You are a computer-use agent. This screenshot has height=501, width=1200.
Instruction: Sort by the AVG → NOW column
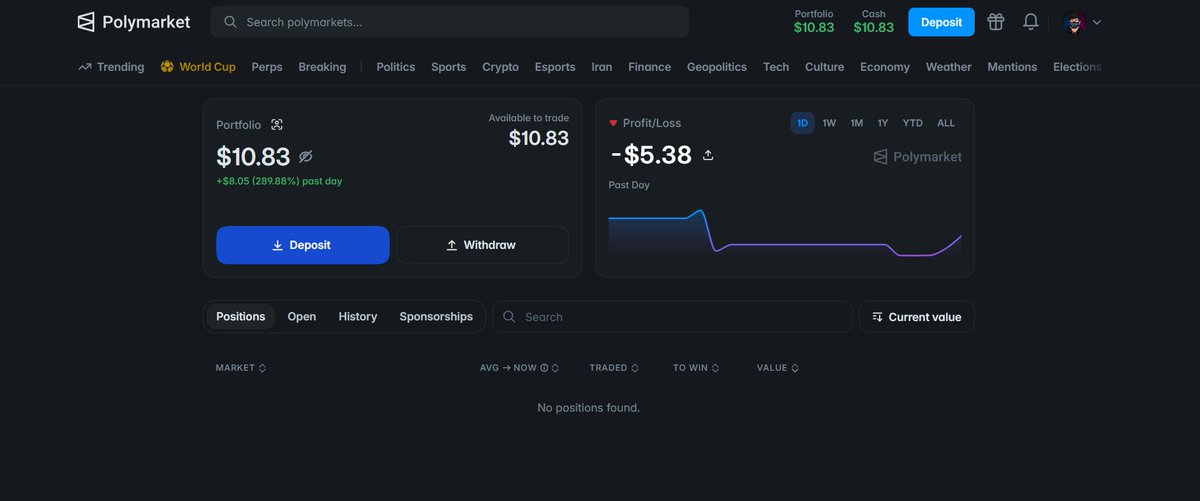[519, 368]
